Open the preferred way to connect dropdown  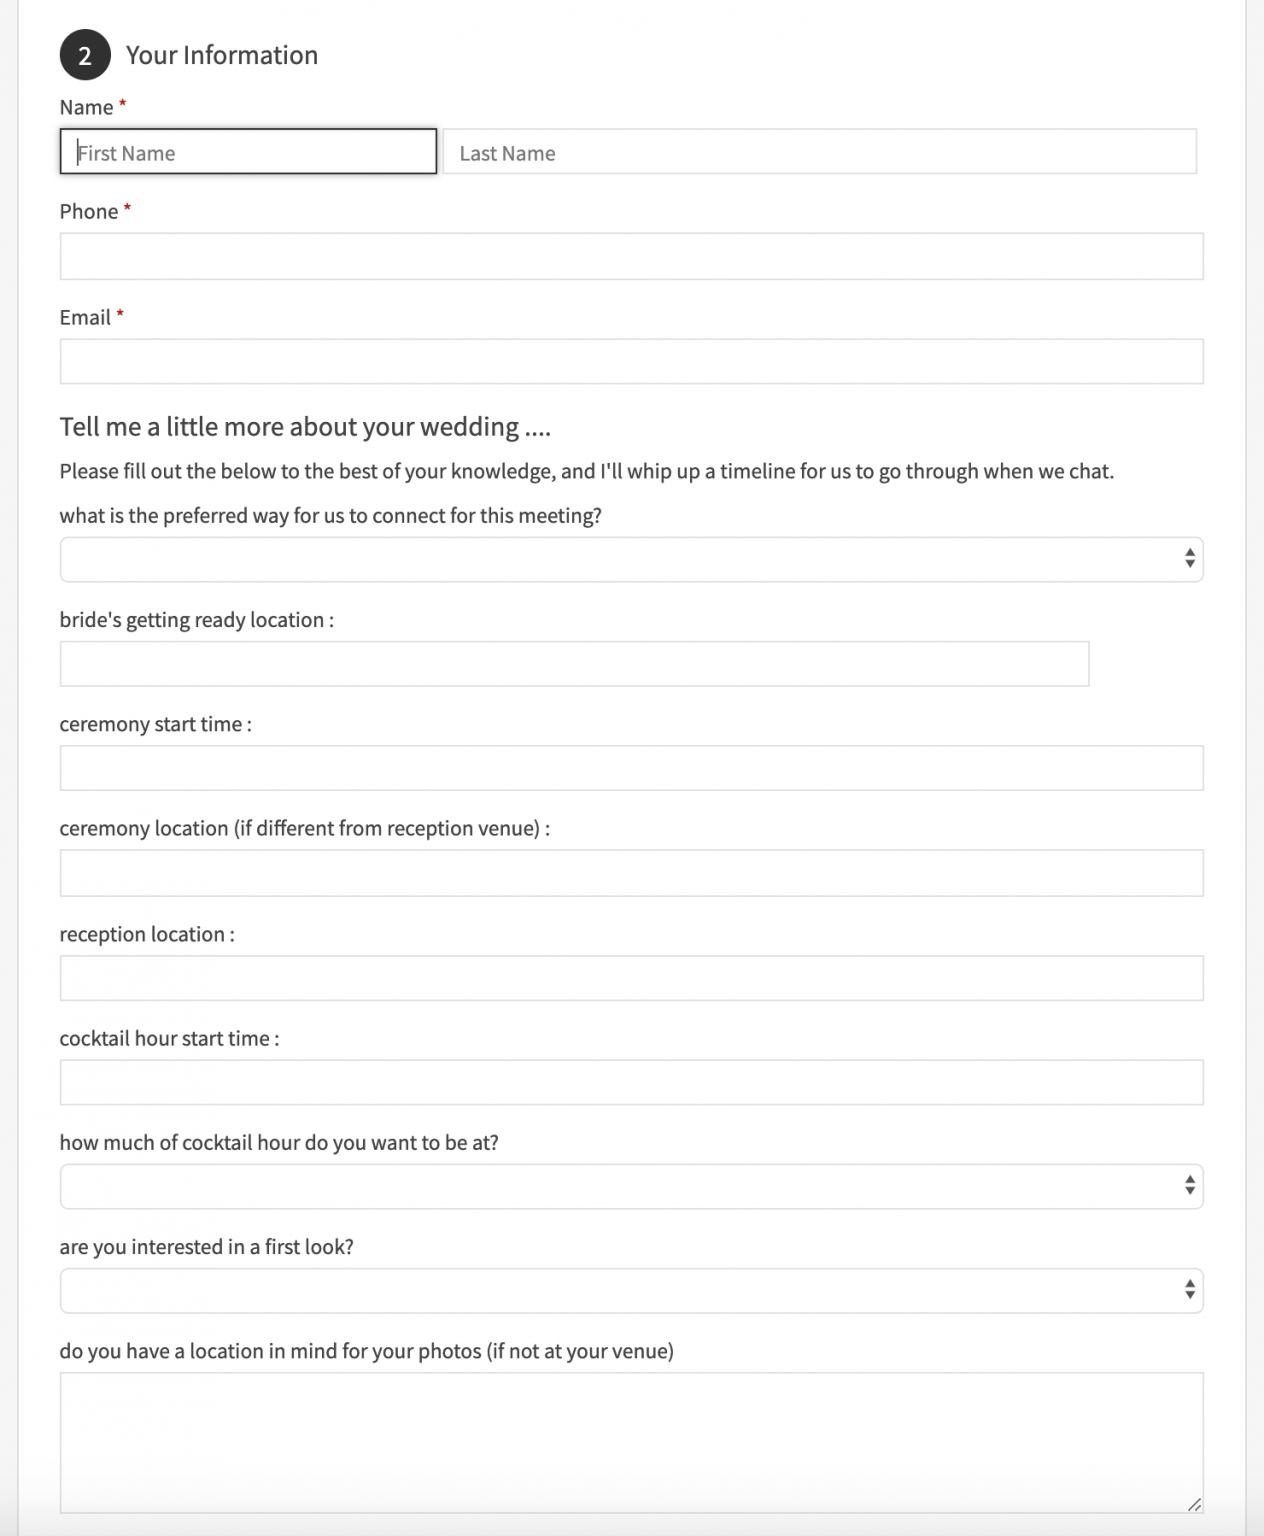point(631,559)
